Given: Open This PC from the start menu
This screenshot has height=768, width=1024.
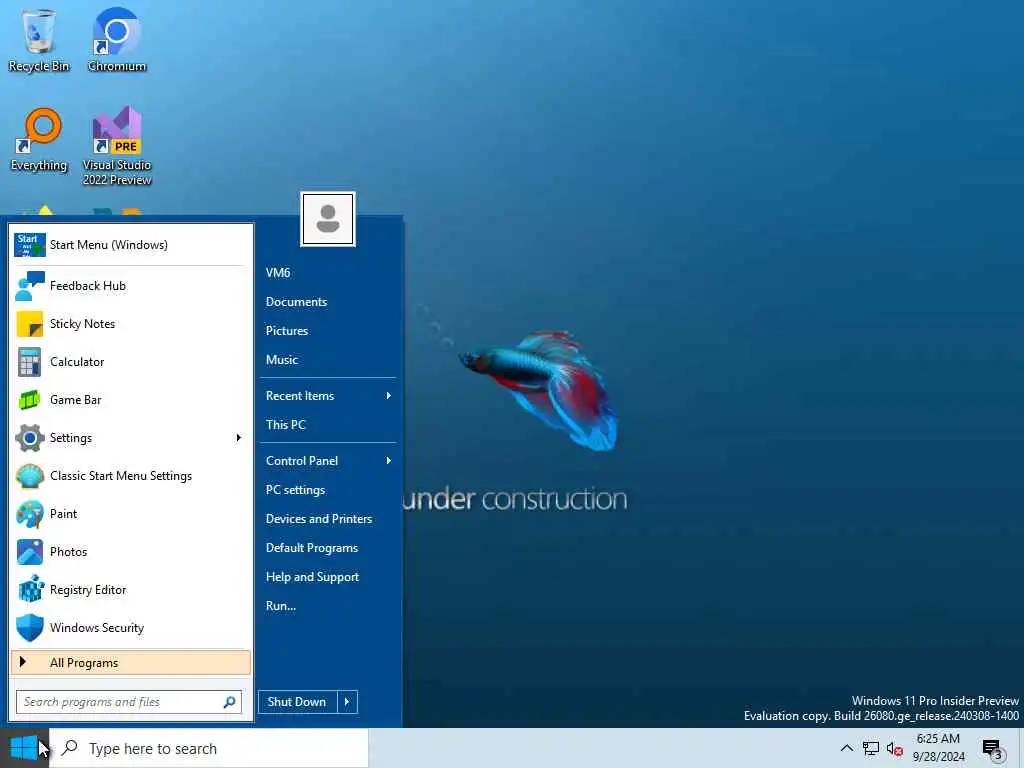Looking at the screenshot, I should tap(285, 424).
